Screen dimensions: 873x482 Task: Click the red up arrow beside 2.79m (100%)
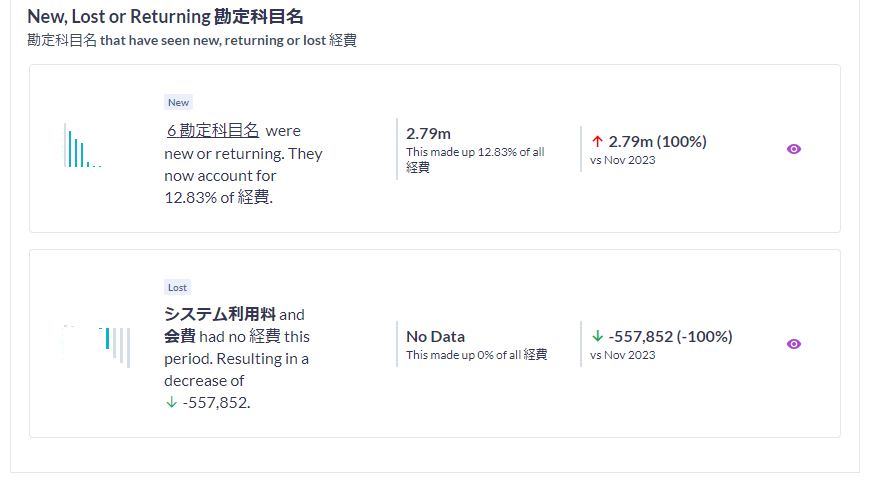[x=597, y=141]
